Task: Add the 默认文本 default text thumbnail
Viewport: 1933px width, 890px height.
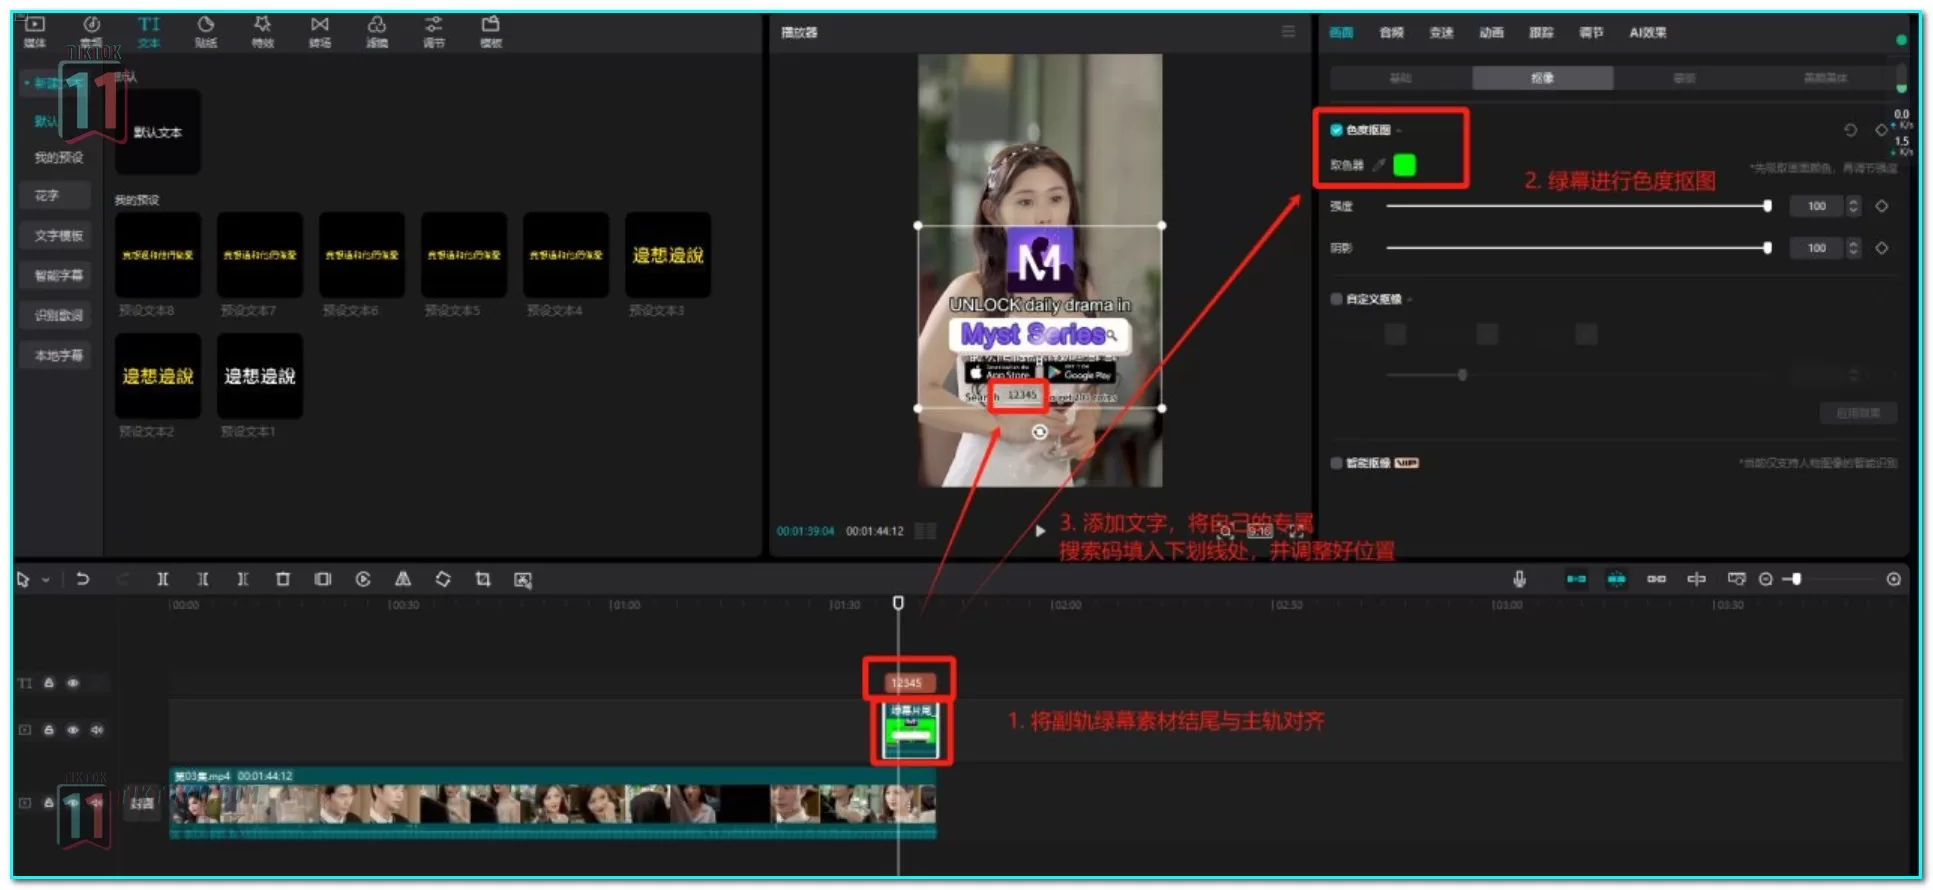Action: coord(158,132)
